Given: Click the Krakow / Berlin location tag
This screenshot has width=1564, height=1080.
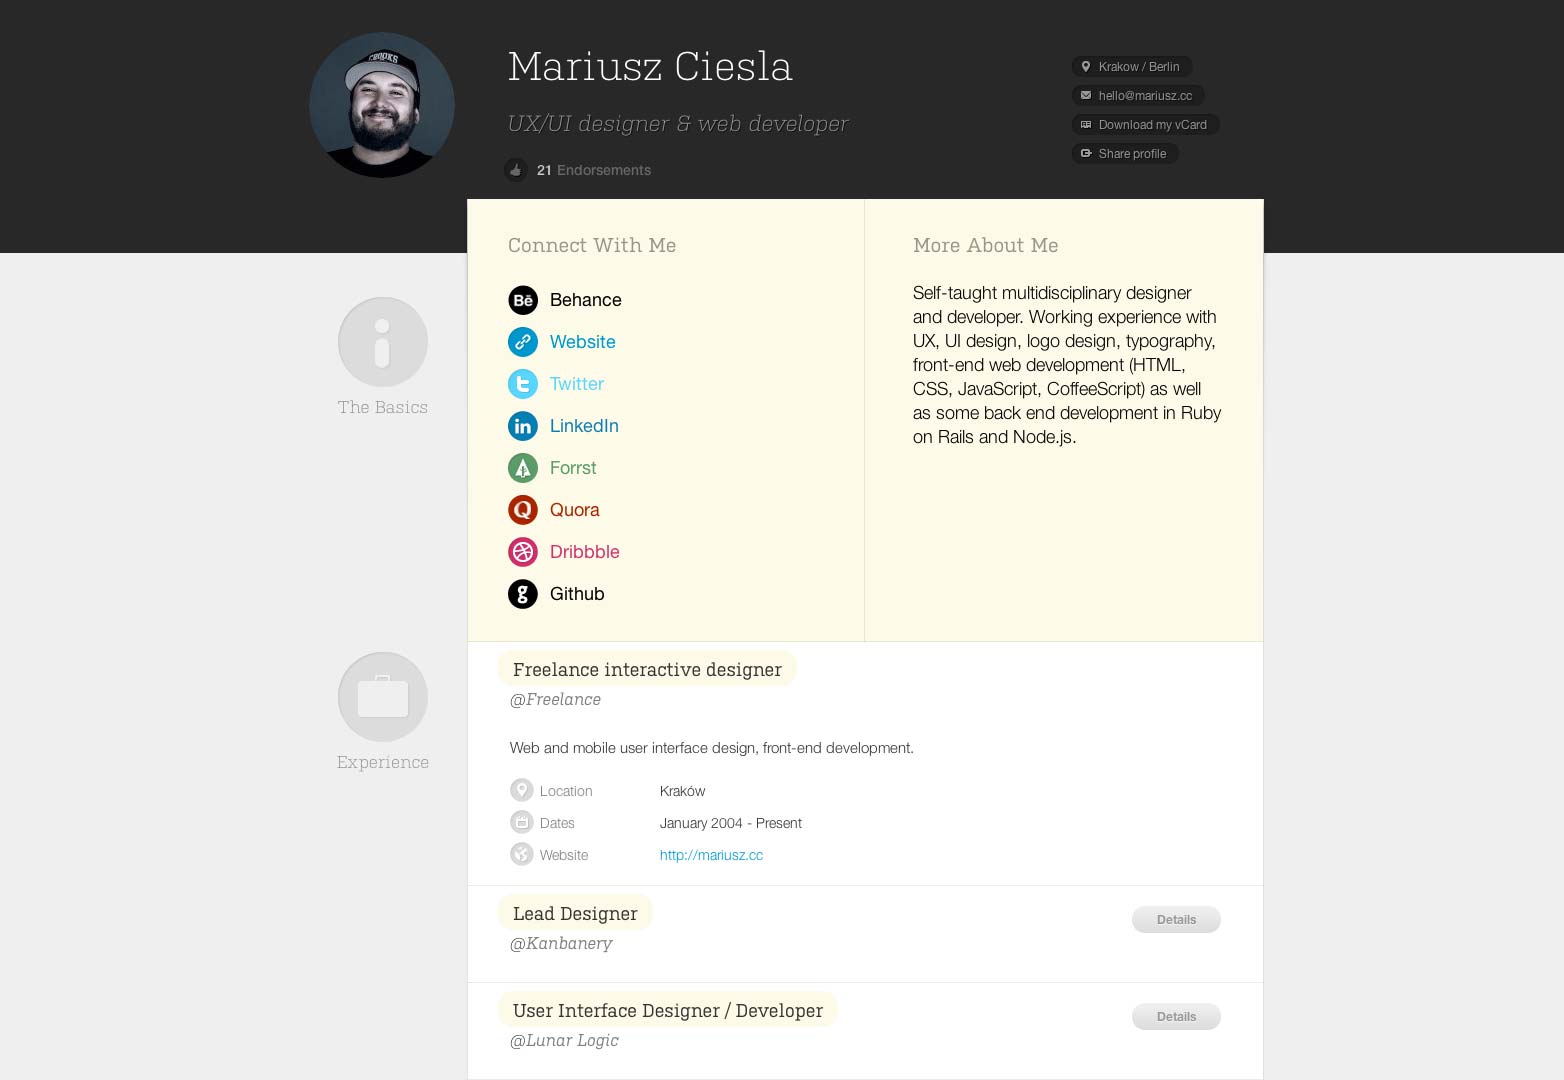Looking at the screenshot, I should [x=1132, y=67].
